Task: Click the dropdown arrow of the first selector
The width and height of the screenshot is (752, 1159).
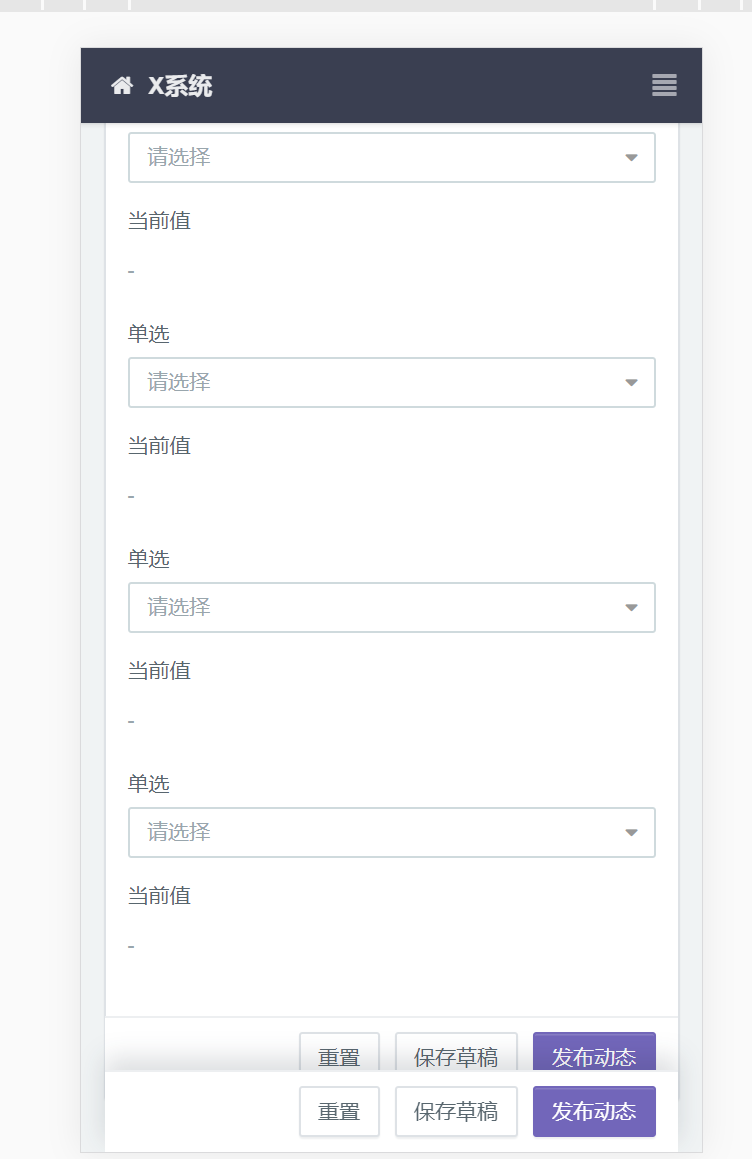Action: (x=632, y=157)
